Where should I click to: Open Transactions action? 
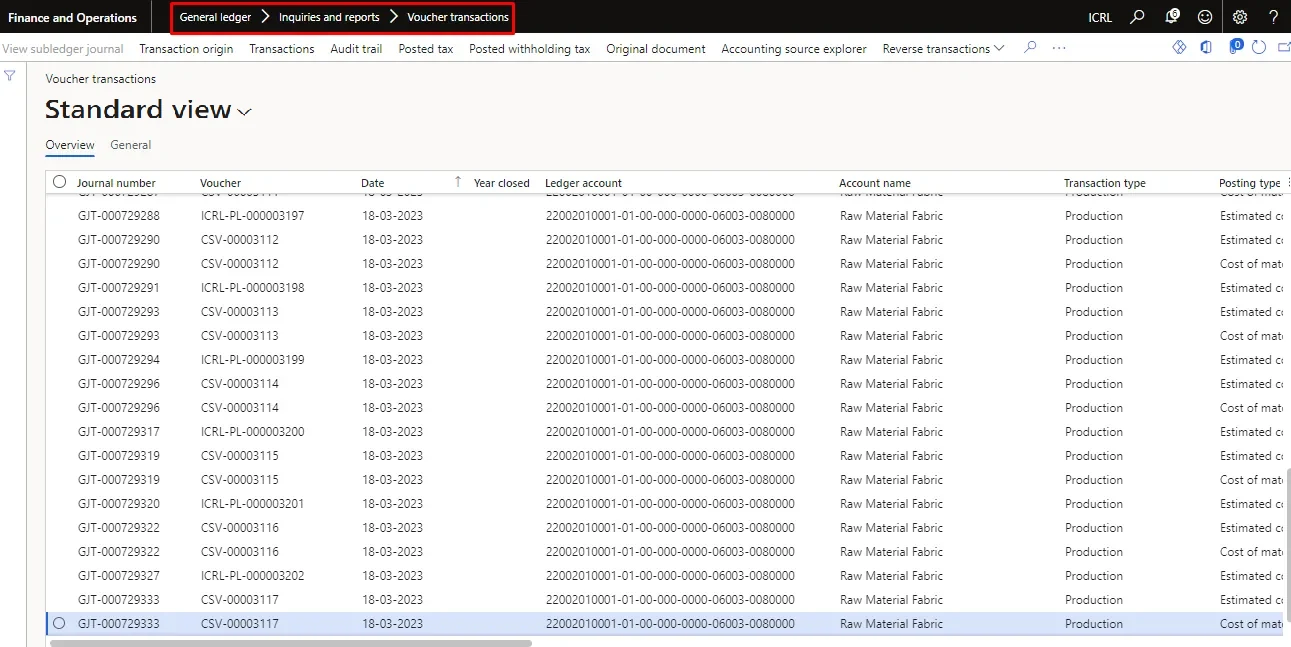(x=282, y=48)
